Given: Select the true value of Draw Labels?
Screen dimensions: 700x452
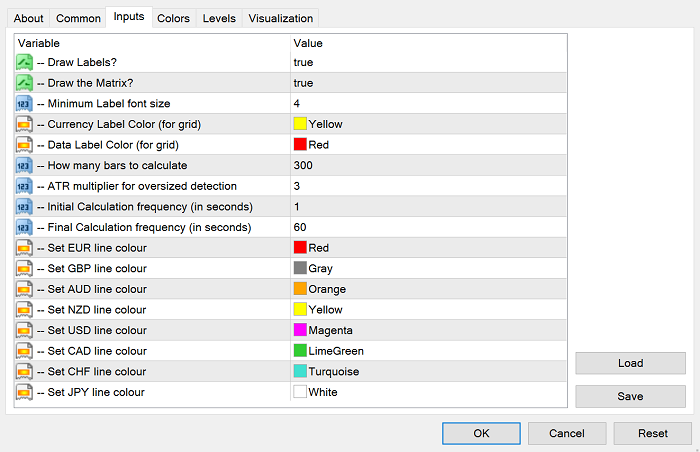Looking at the screenshot, I should coord(303,63).
